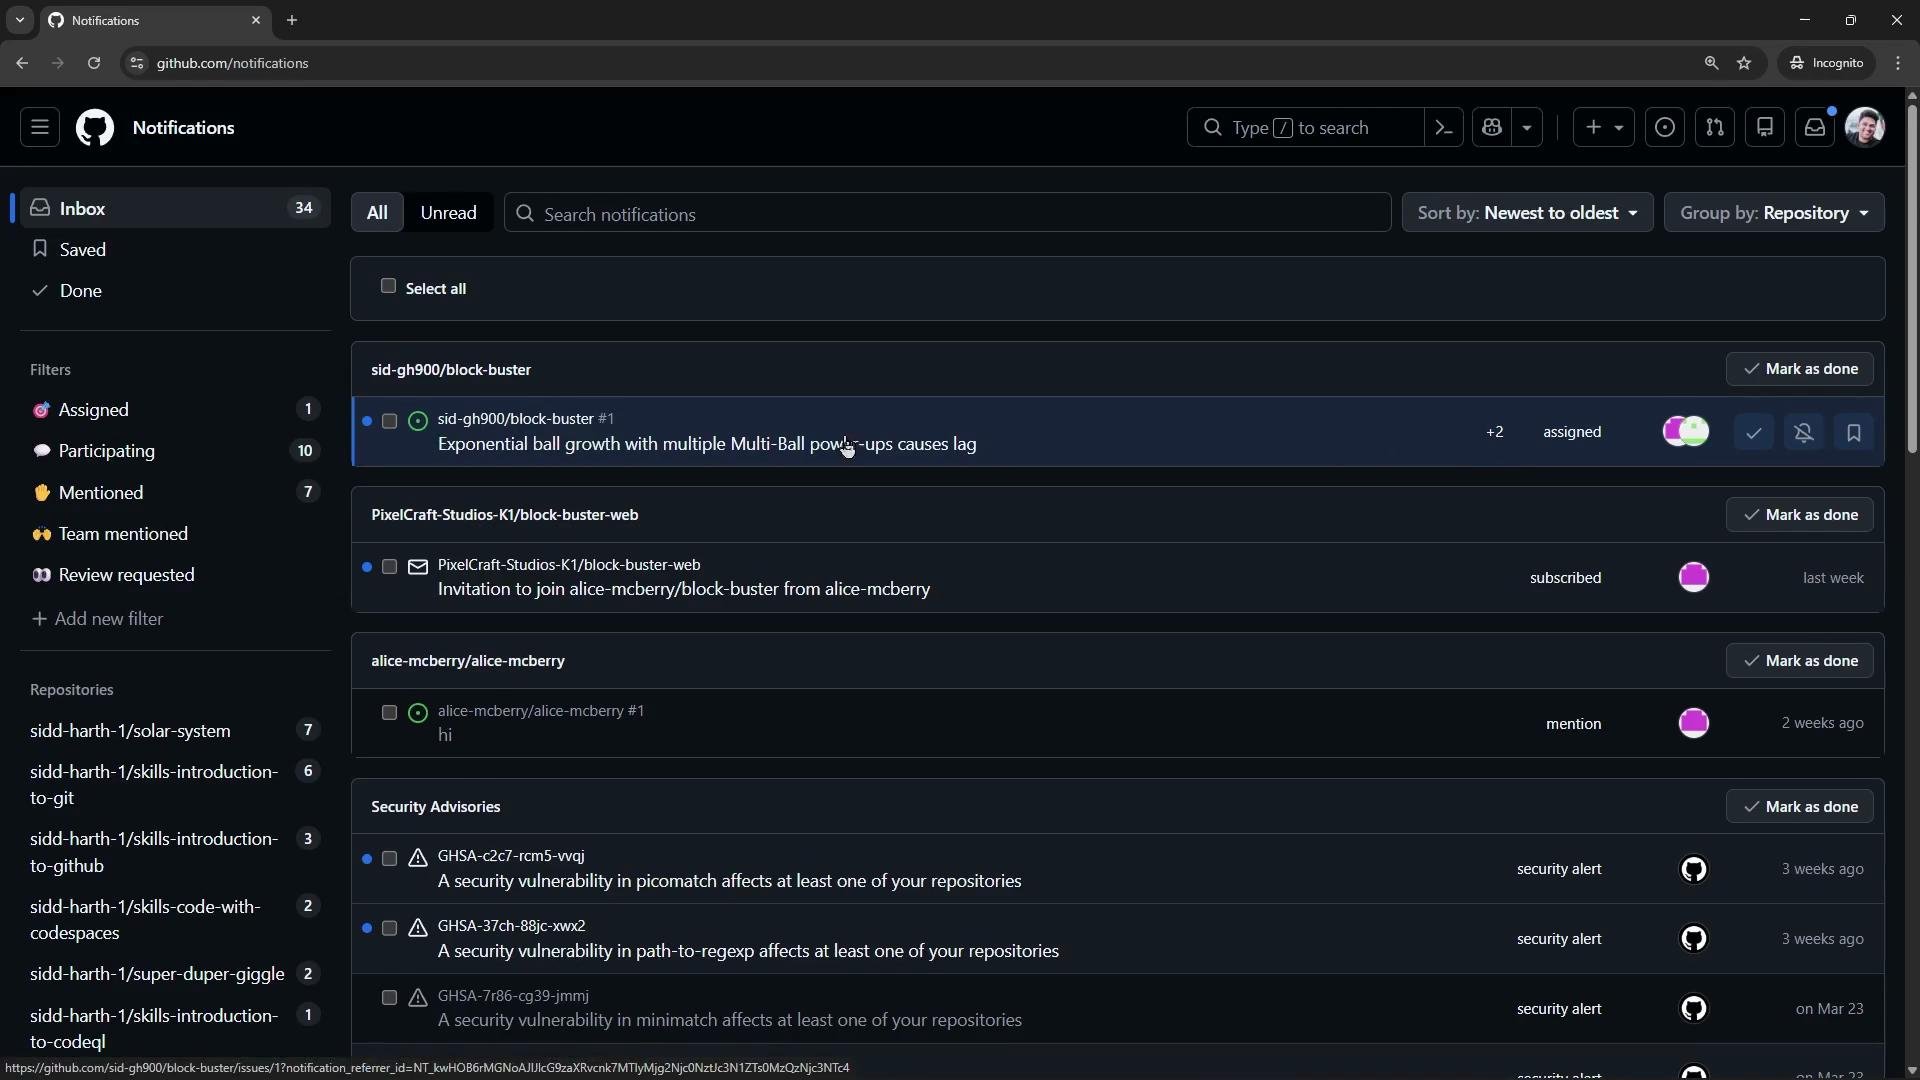
Task: Mark sid-gh900/block-buster group as done
Action: click(x=1800, y=369)
